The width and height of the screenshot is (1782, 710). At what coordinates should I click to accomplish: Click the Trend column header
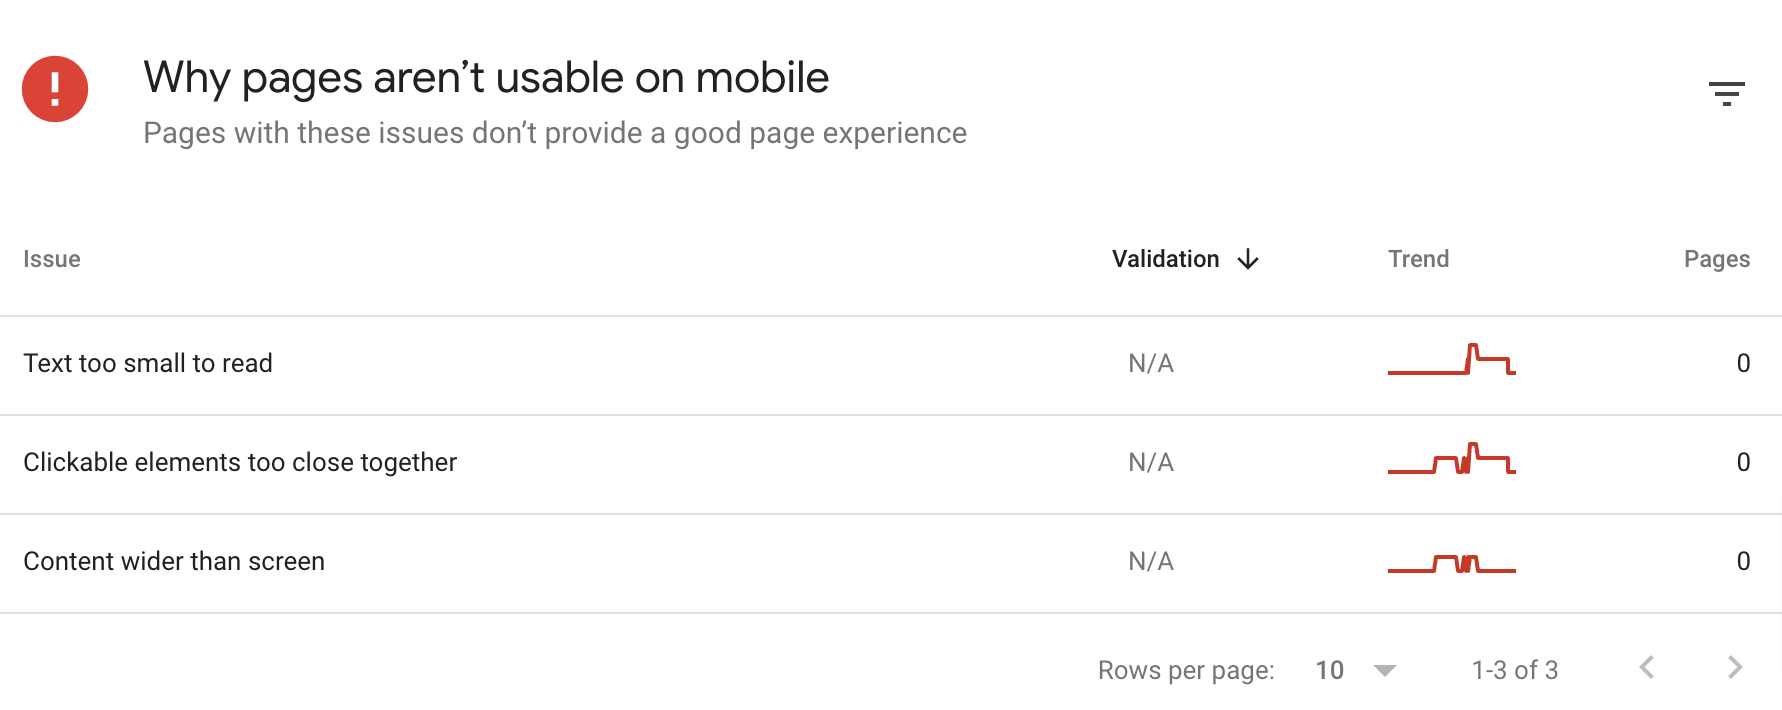click(1418, 259)
